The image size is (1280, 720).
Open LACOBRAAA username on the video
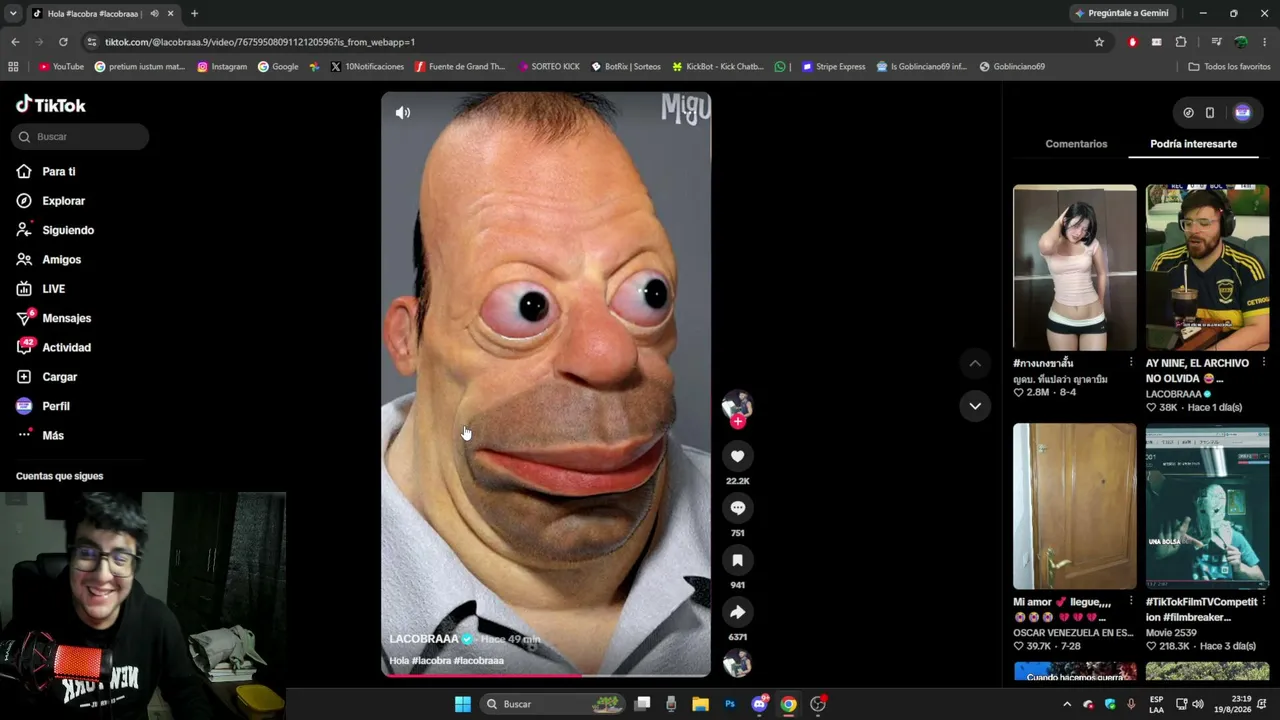tap(424, 639)
